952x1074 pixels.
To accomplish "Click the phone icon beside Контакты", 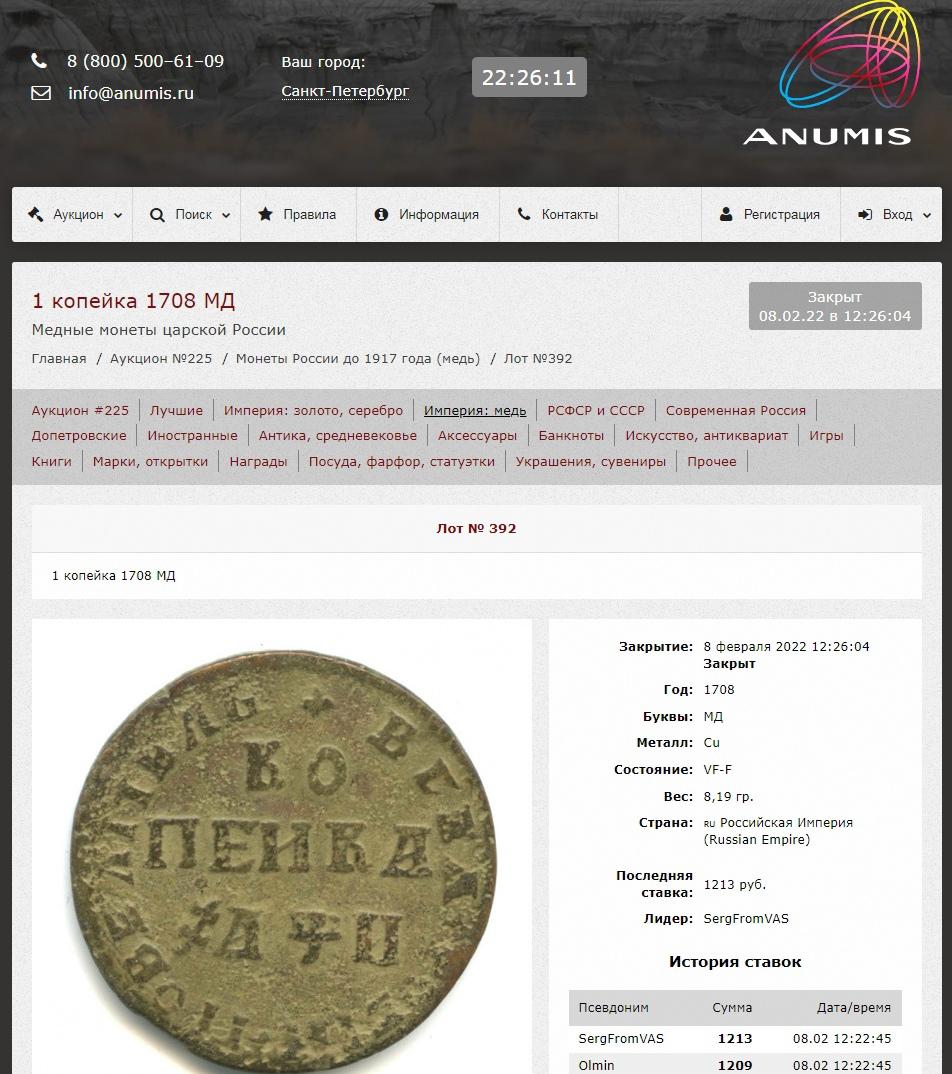I will coord(524,214).
